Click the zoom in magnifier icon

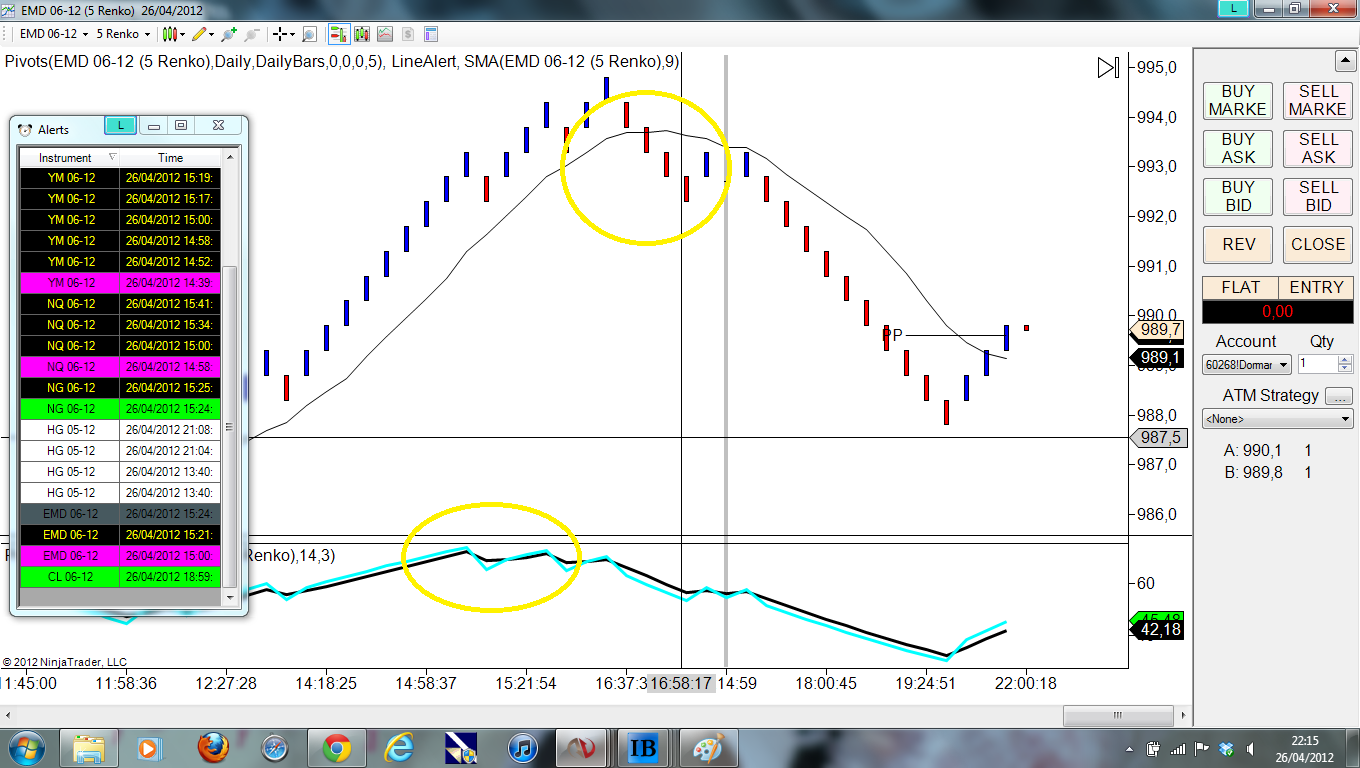[229, 34]
